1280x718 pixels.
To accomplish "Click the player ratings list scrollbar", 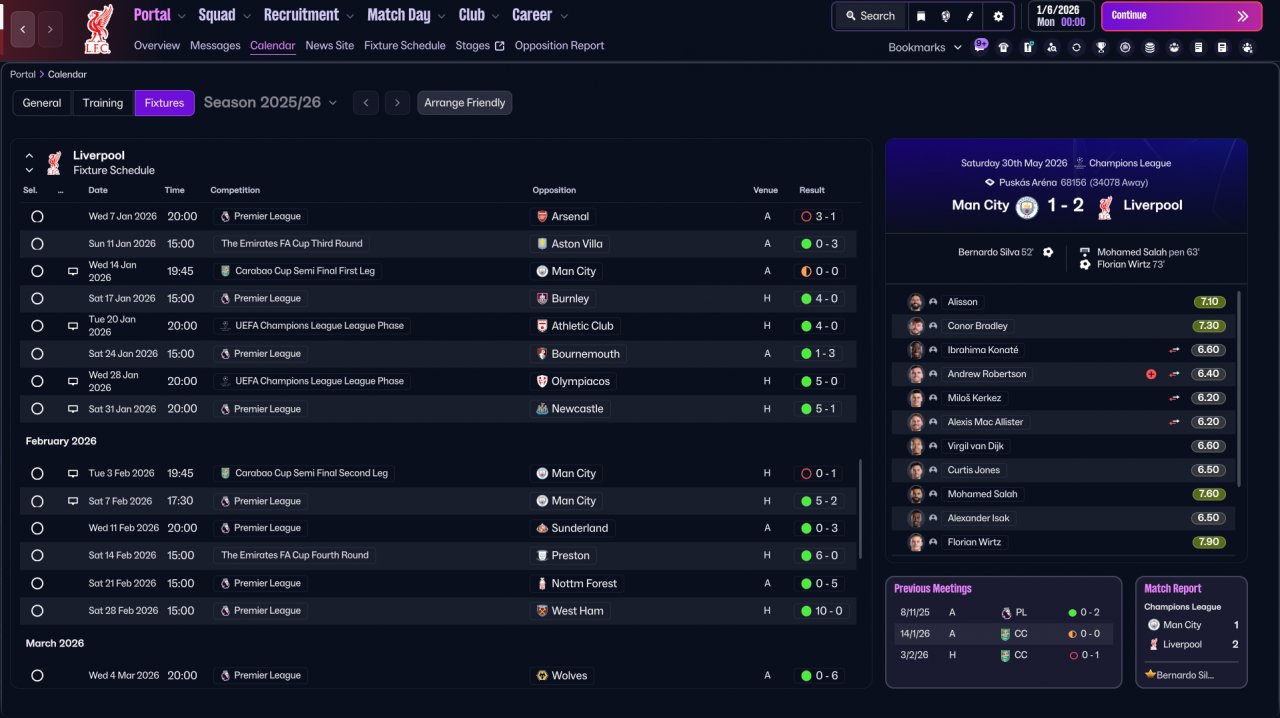I will [1239, 389].
